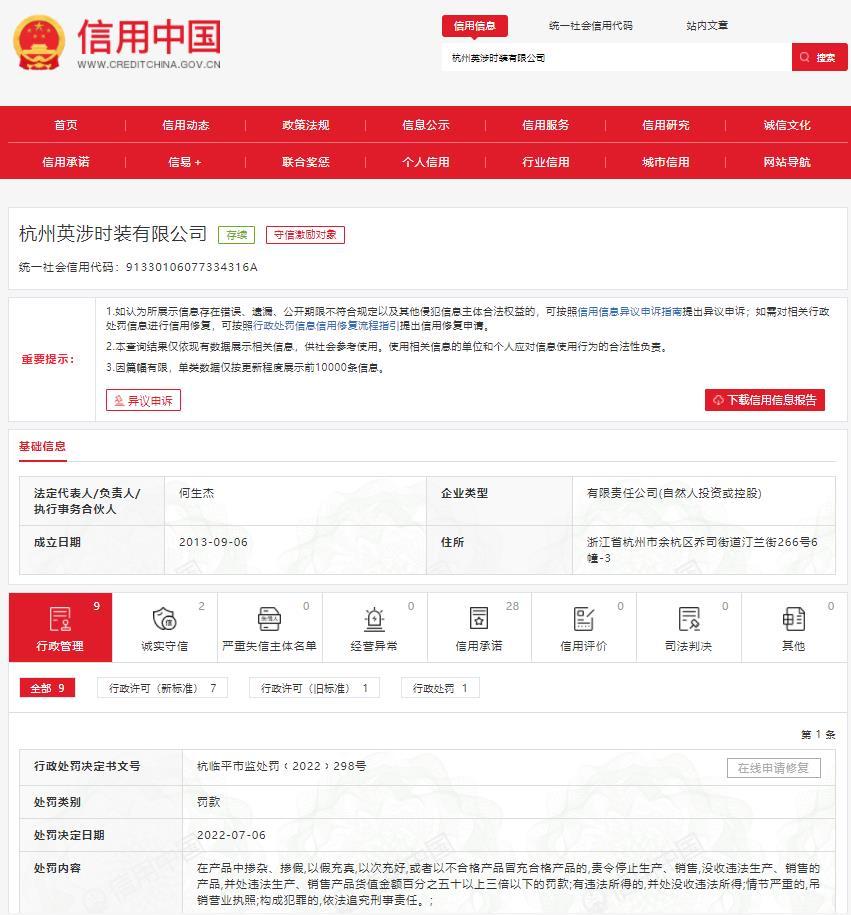This screenshot has width=851, height=915.
Task: Open the 信用评价 checklist icon
Action: 584,619
